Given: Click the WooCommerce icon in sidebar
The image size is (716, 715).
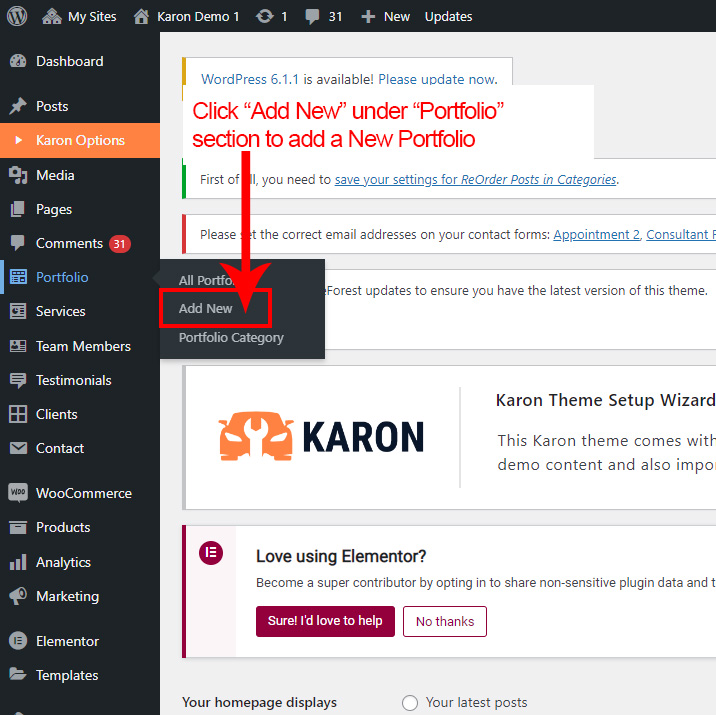Looking at the screenshot, I should [18, 493].
